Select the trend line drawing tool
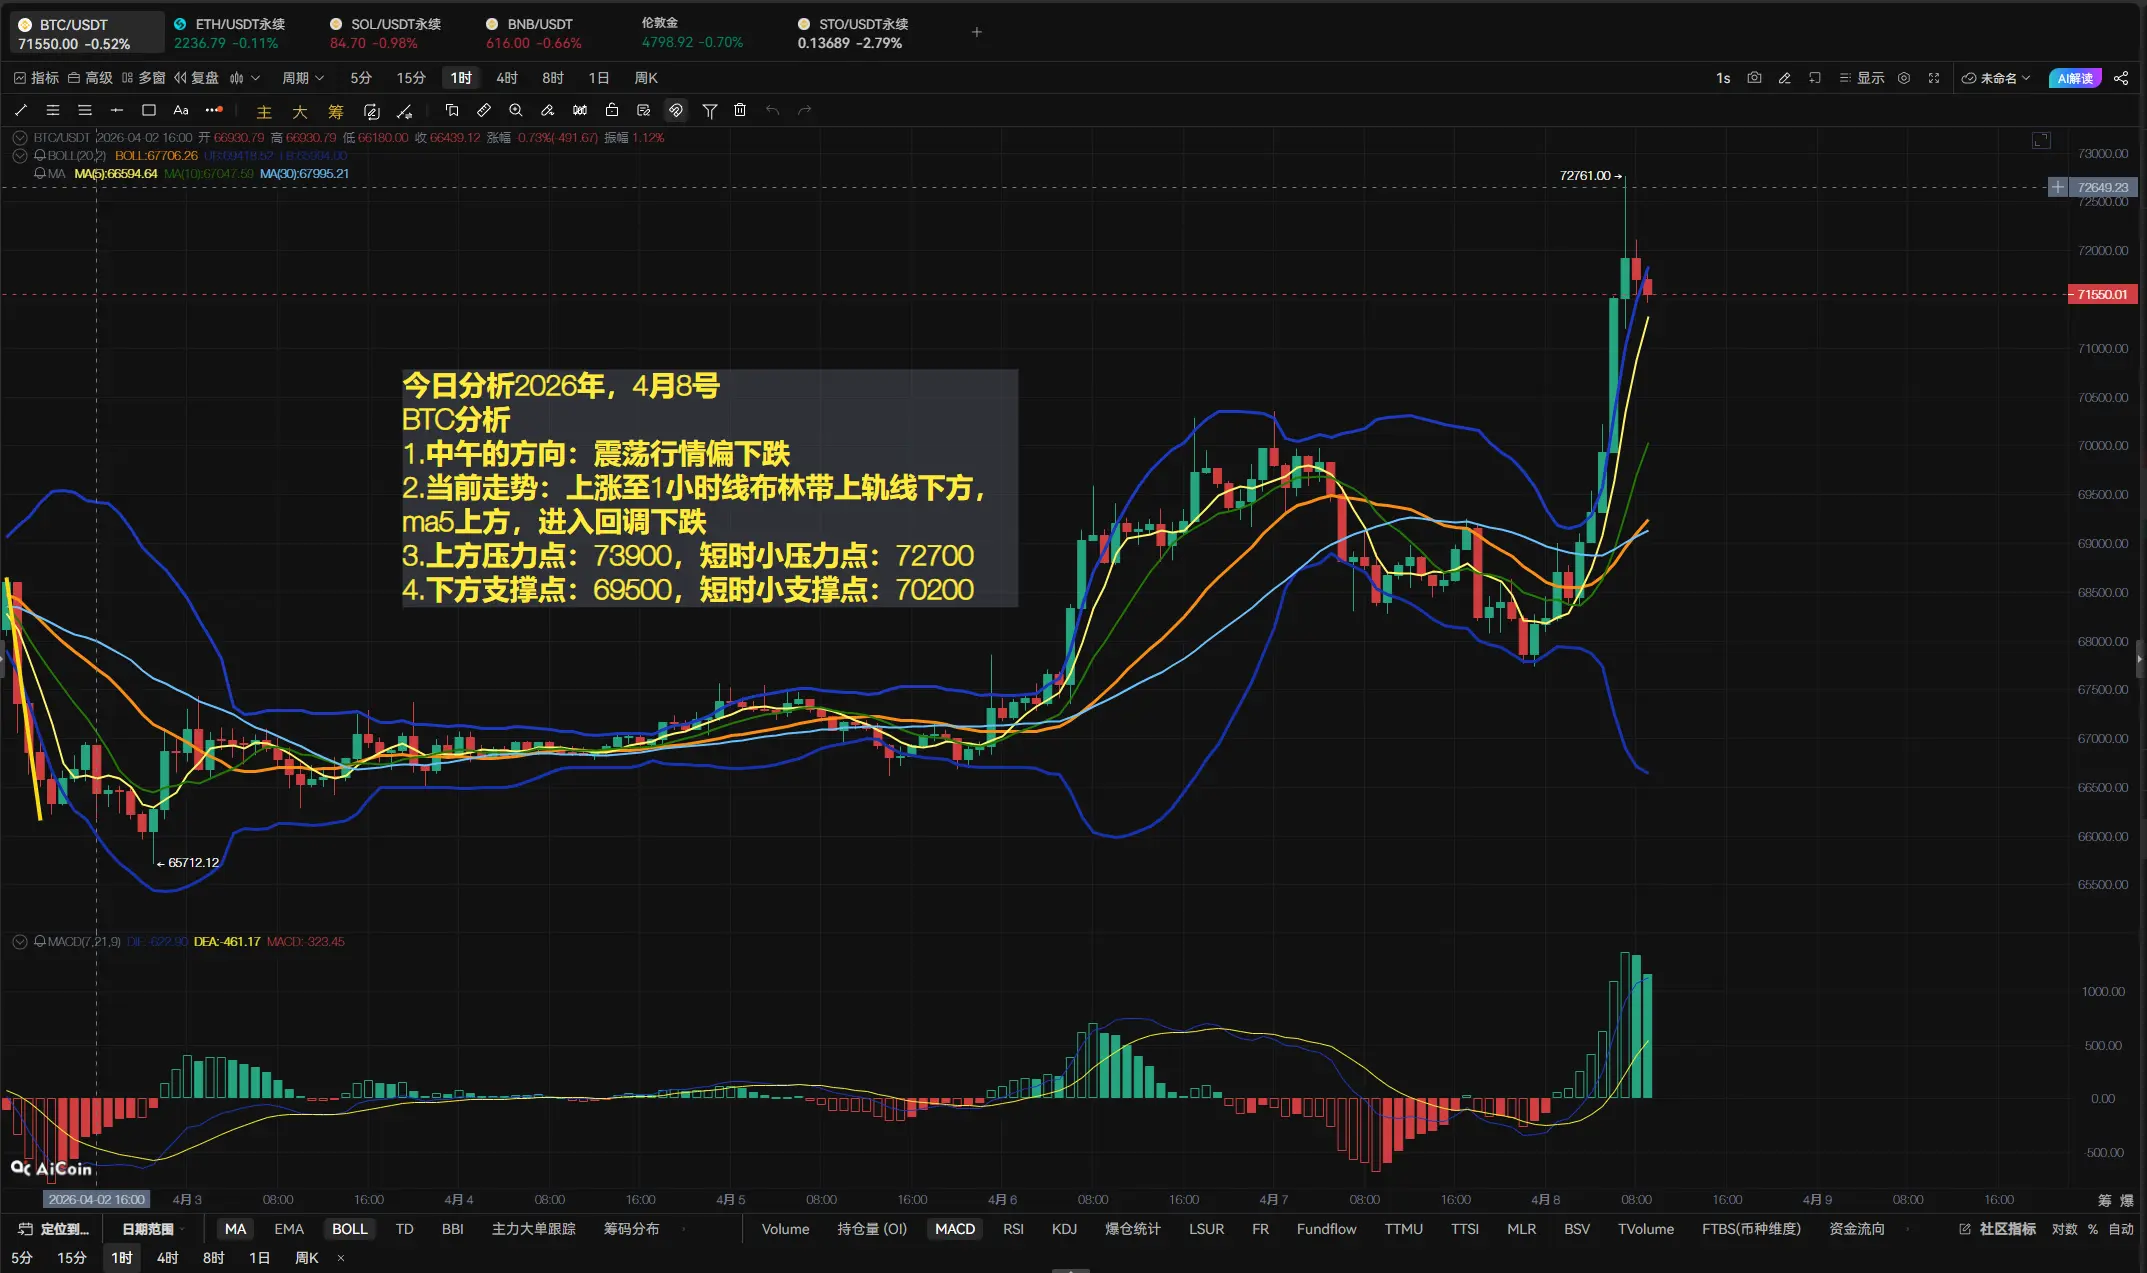2147x1273 pixels. point(21,110)
